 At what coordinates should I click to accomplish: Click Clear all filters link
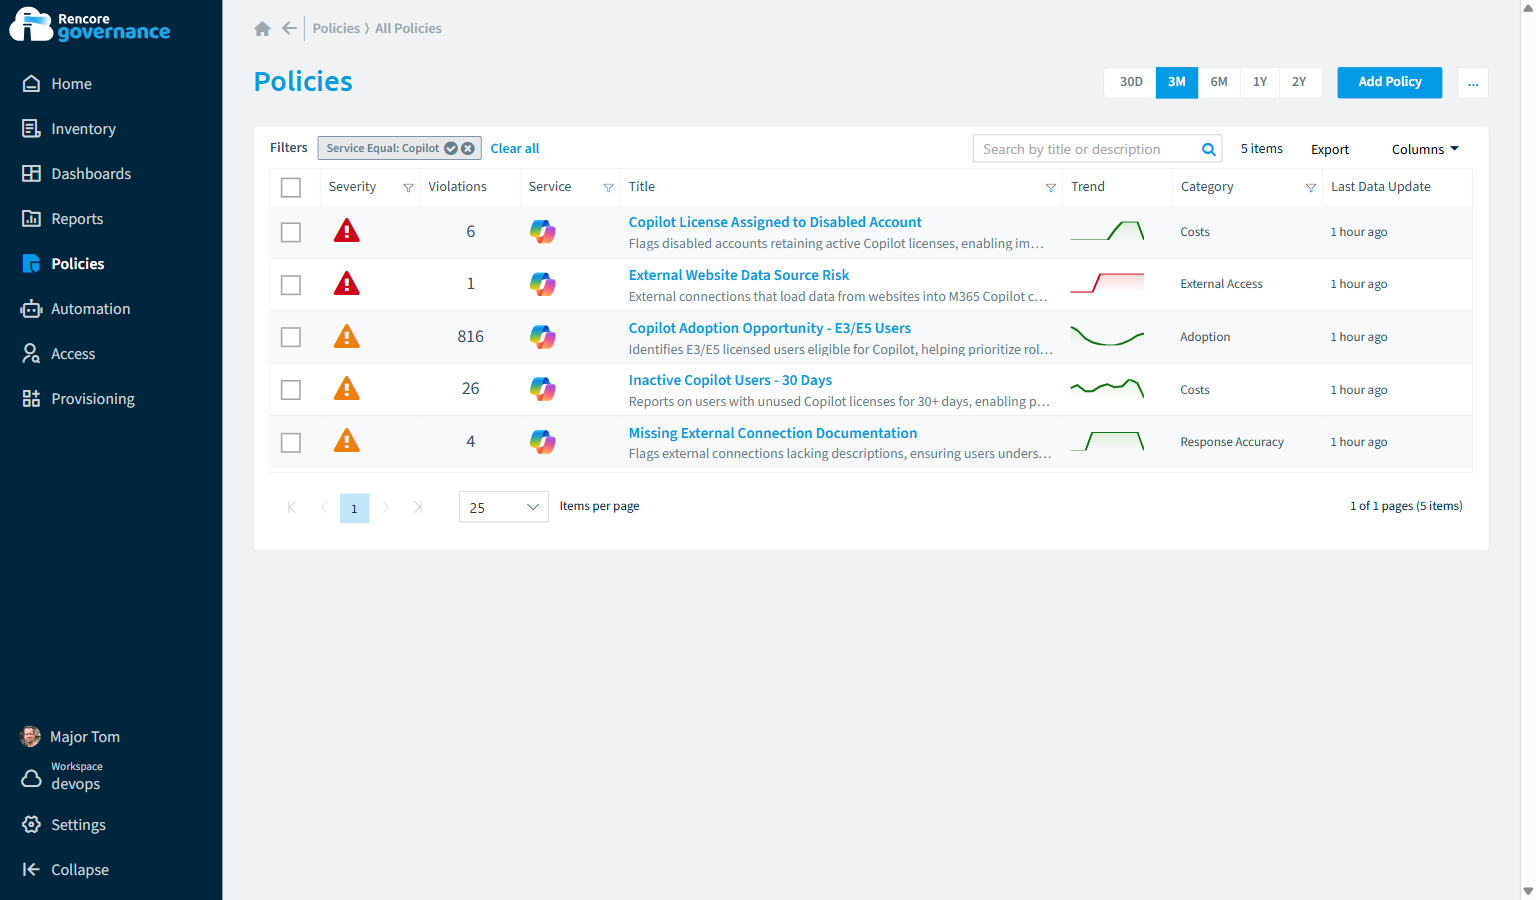coord(515,148)
